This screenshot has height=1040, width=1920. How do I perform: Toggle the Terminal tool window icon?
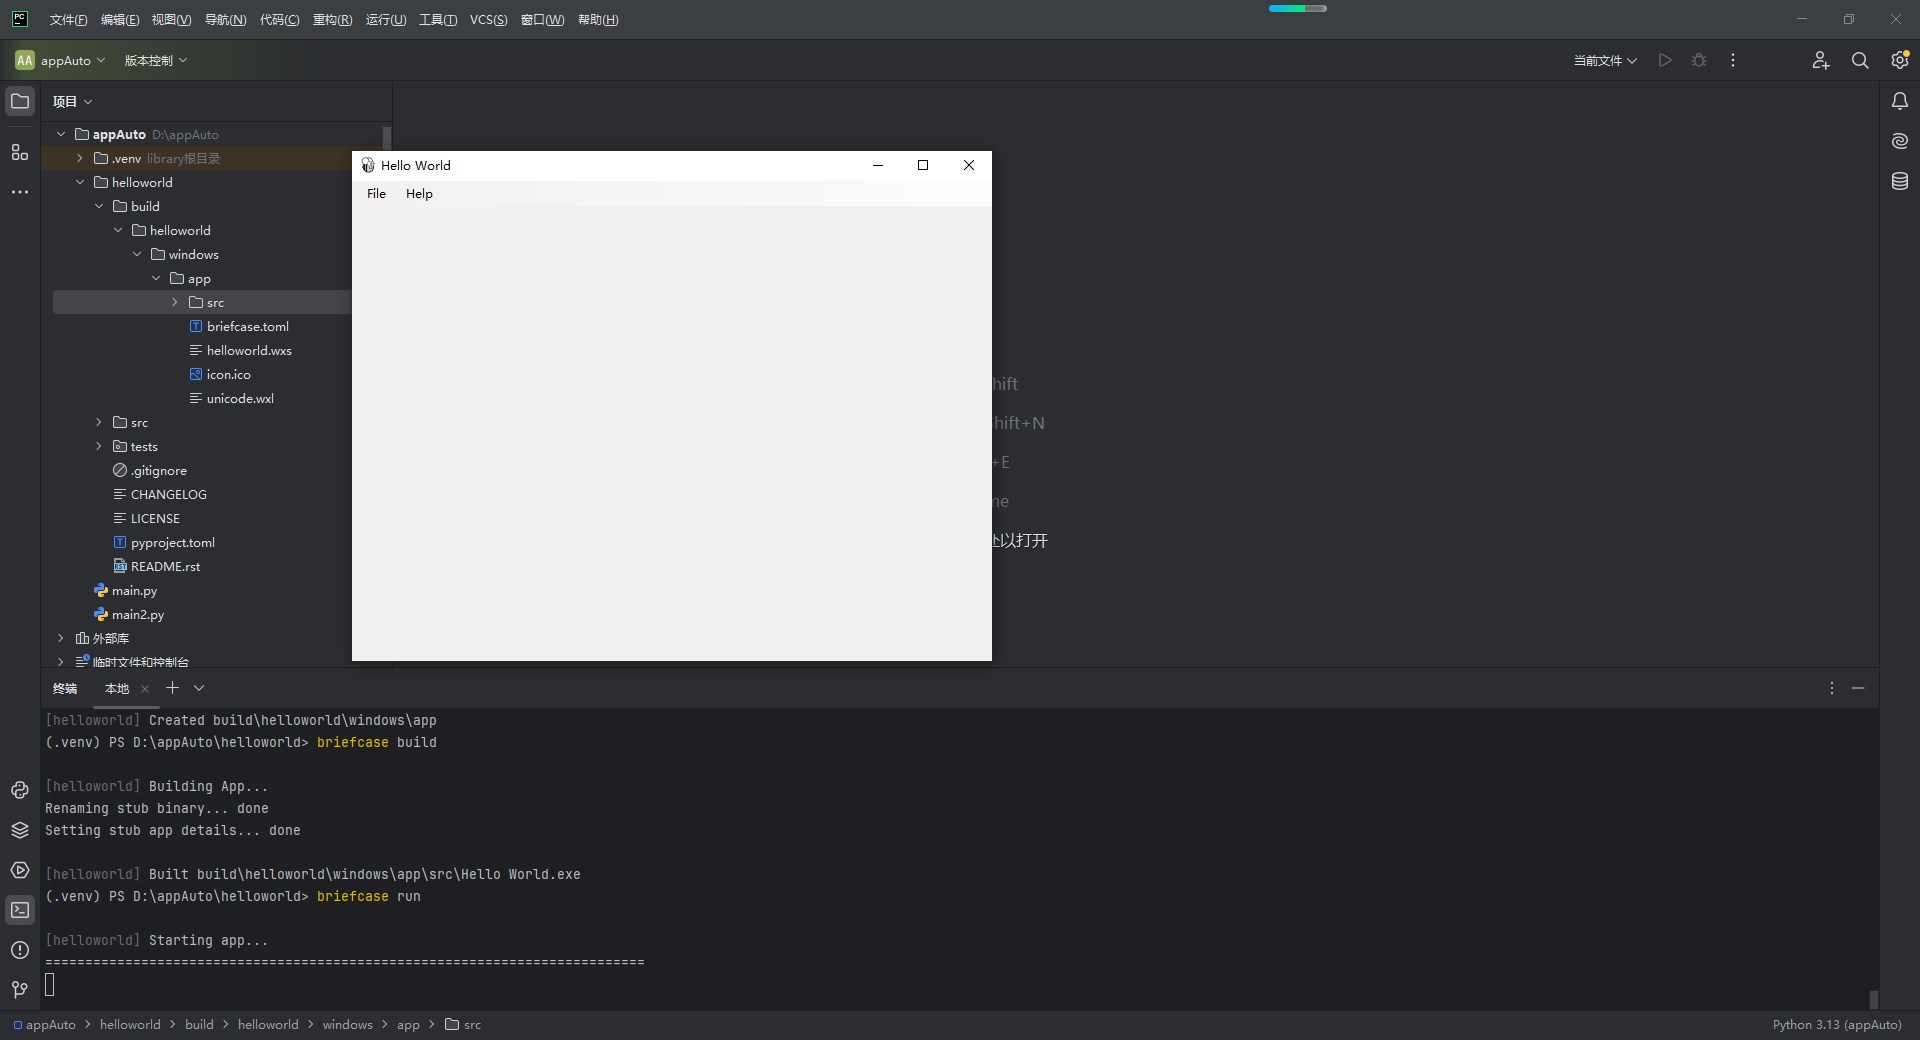[x=20, y=910]
